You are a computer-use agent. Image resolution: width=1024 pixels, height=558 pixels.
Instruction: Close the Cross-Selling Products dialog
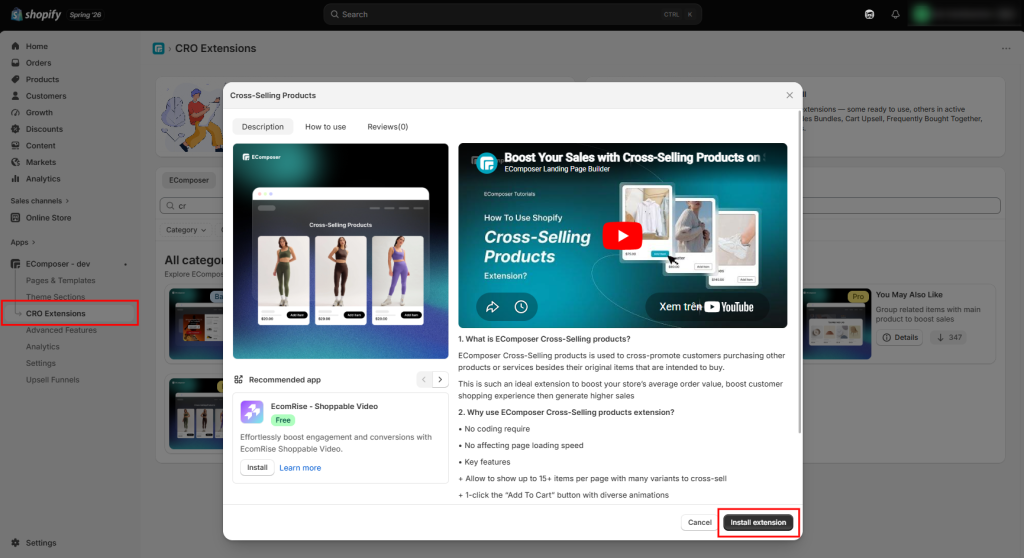790,95
